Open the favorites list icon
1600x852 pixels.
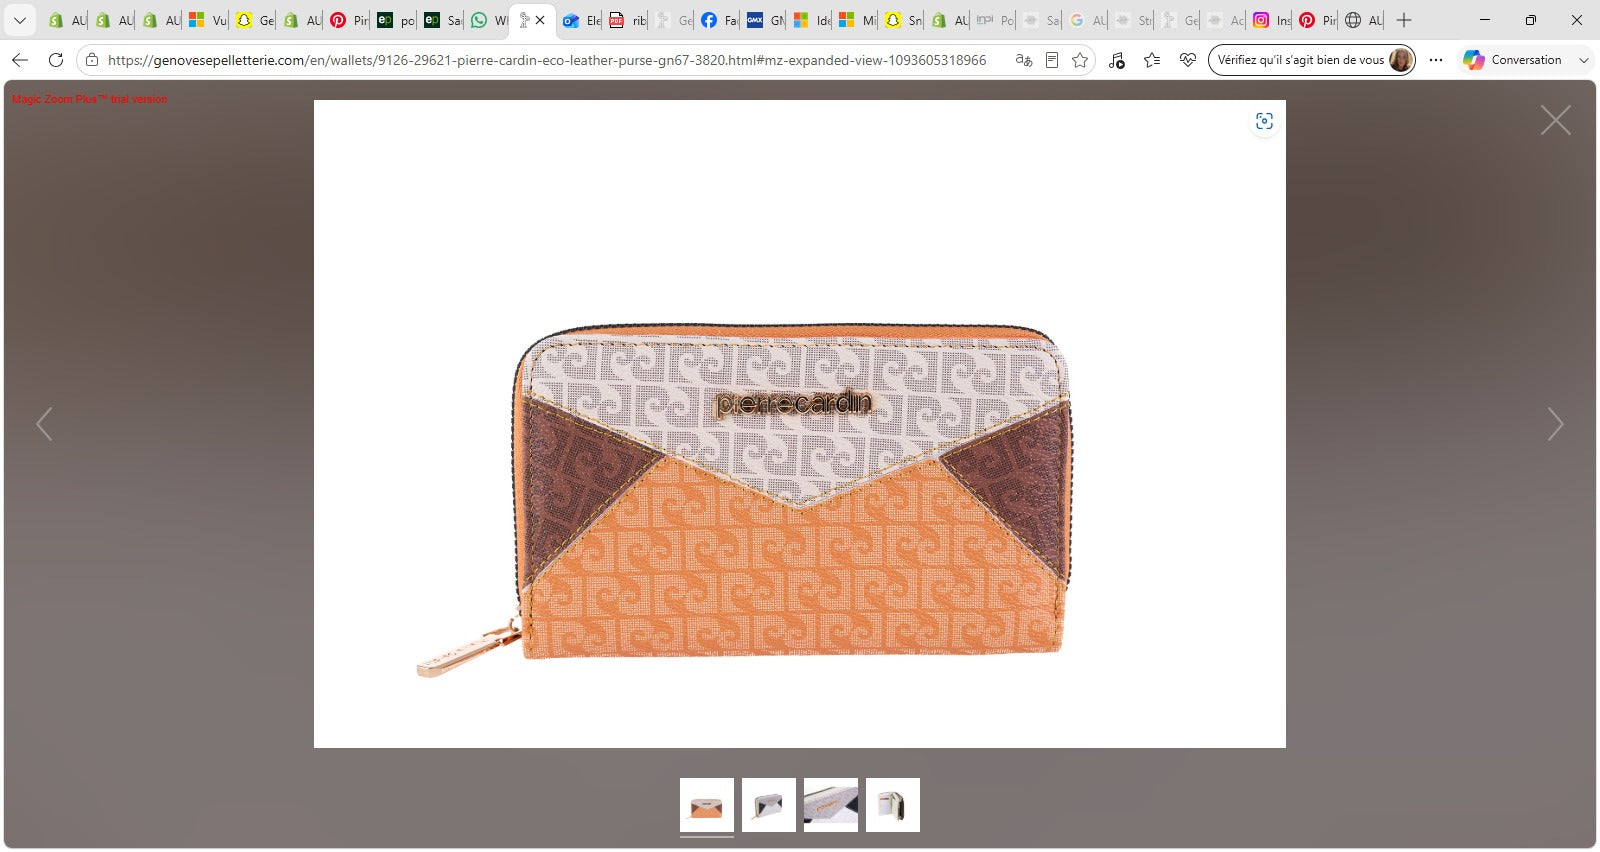(1152, 60)
